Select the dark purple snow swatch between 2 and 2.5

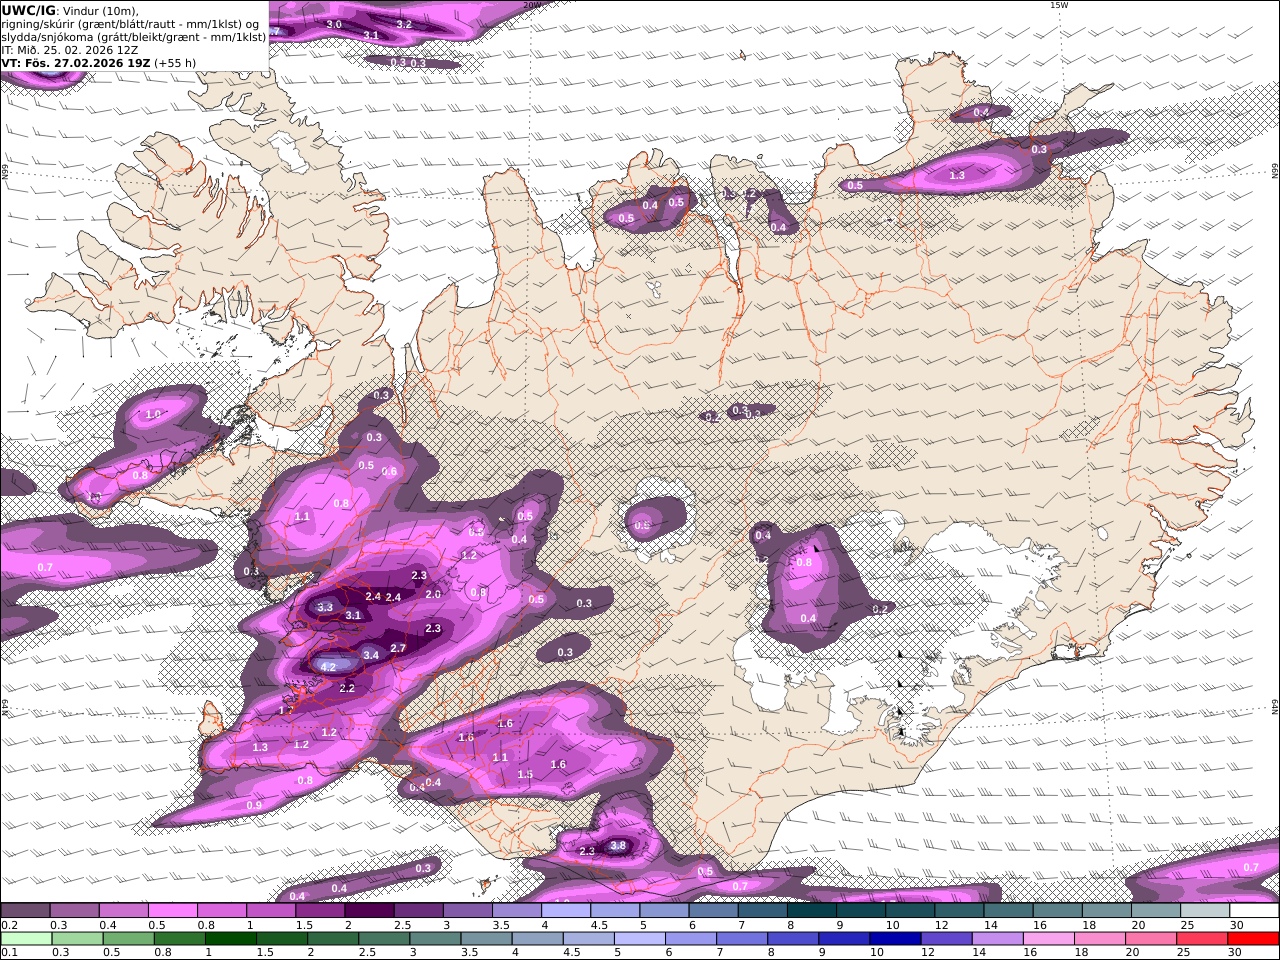click(x=368, y=911)
